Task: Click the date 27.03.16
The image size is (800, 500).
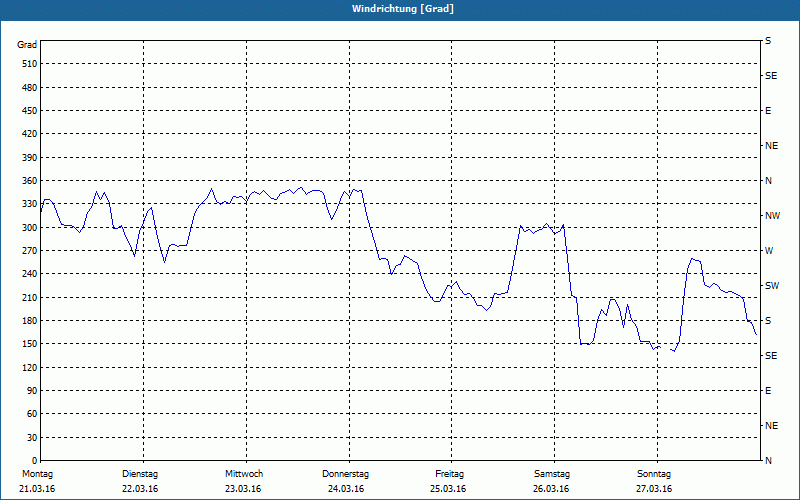Action: coord(654,489)
